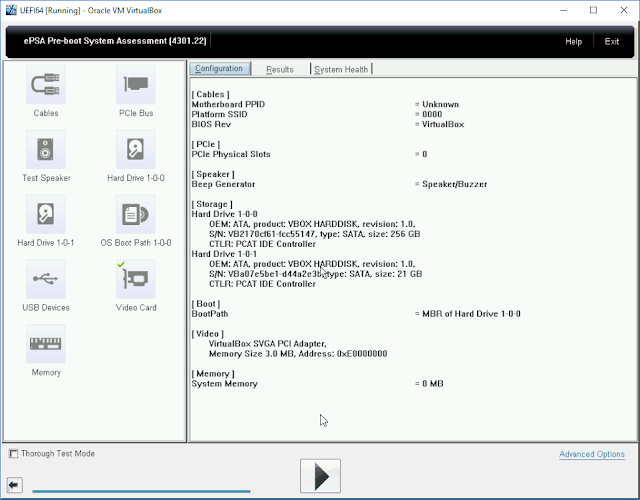Viewport: 640px width, 500px height.
Task: Click the back arrow button
Action: [x=14, y=485]
